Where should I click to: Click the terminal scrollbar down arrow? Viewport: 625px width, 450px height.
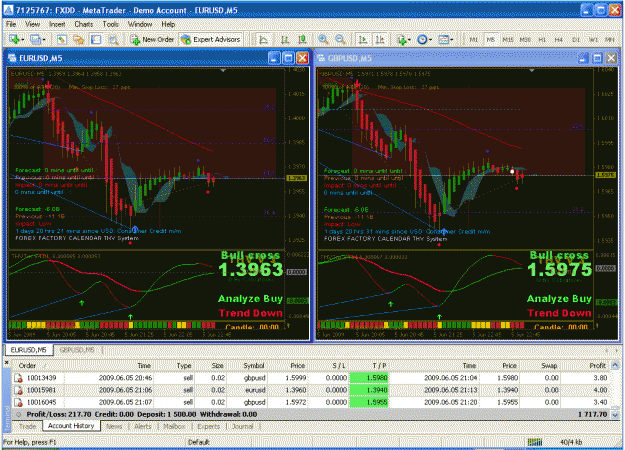(615, 415)
